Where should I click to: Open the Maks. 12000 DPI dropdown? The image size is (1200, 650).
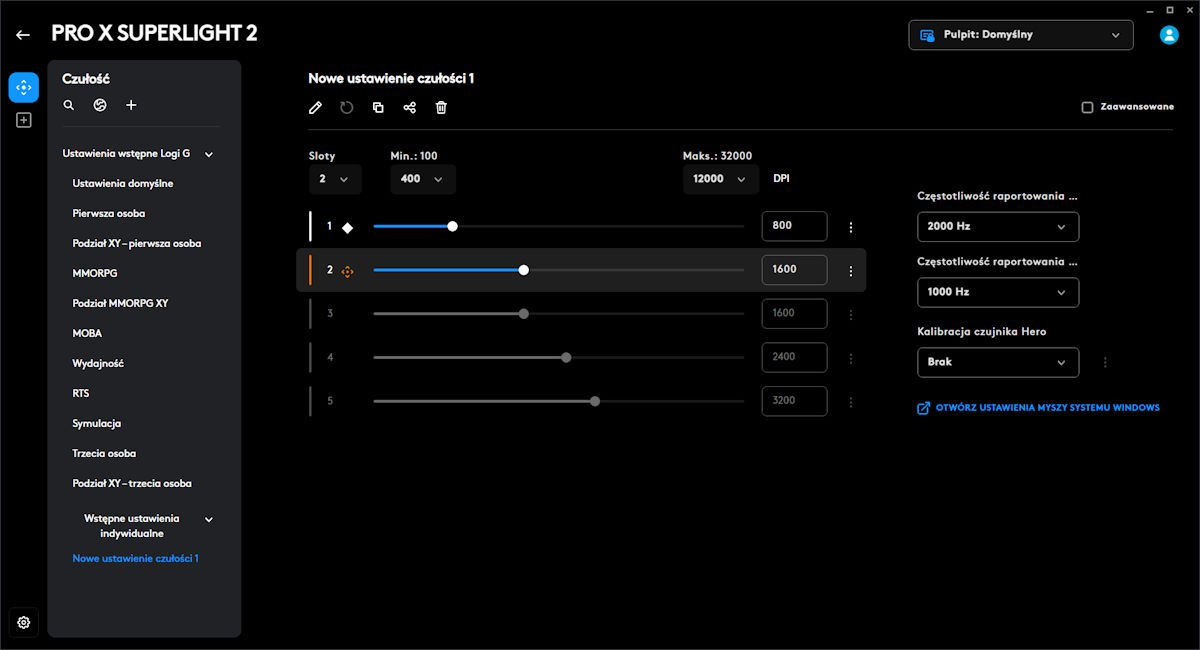[x=719, y=179]
